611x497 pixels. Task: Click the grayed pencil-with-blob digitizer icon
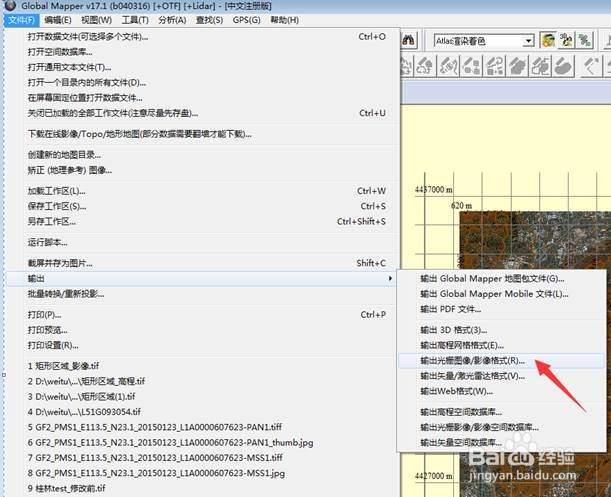tap(563, 66)
